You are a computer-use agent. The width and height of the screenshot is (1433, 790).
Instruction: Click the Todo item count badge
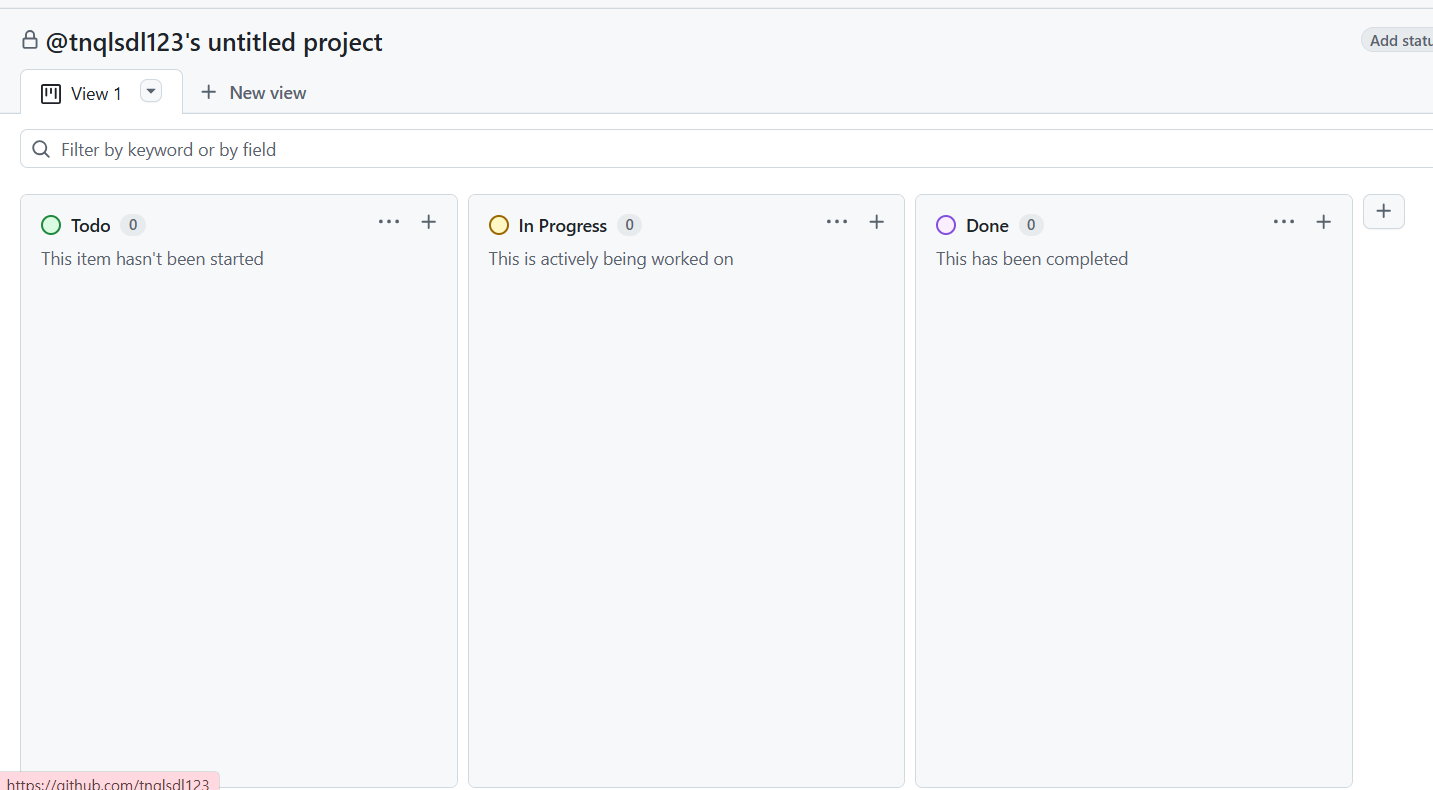(133, 225)
